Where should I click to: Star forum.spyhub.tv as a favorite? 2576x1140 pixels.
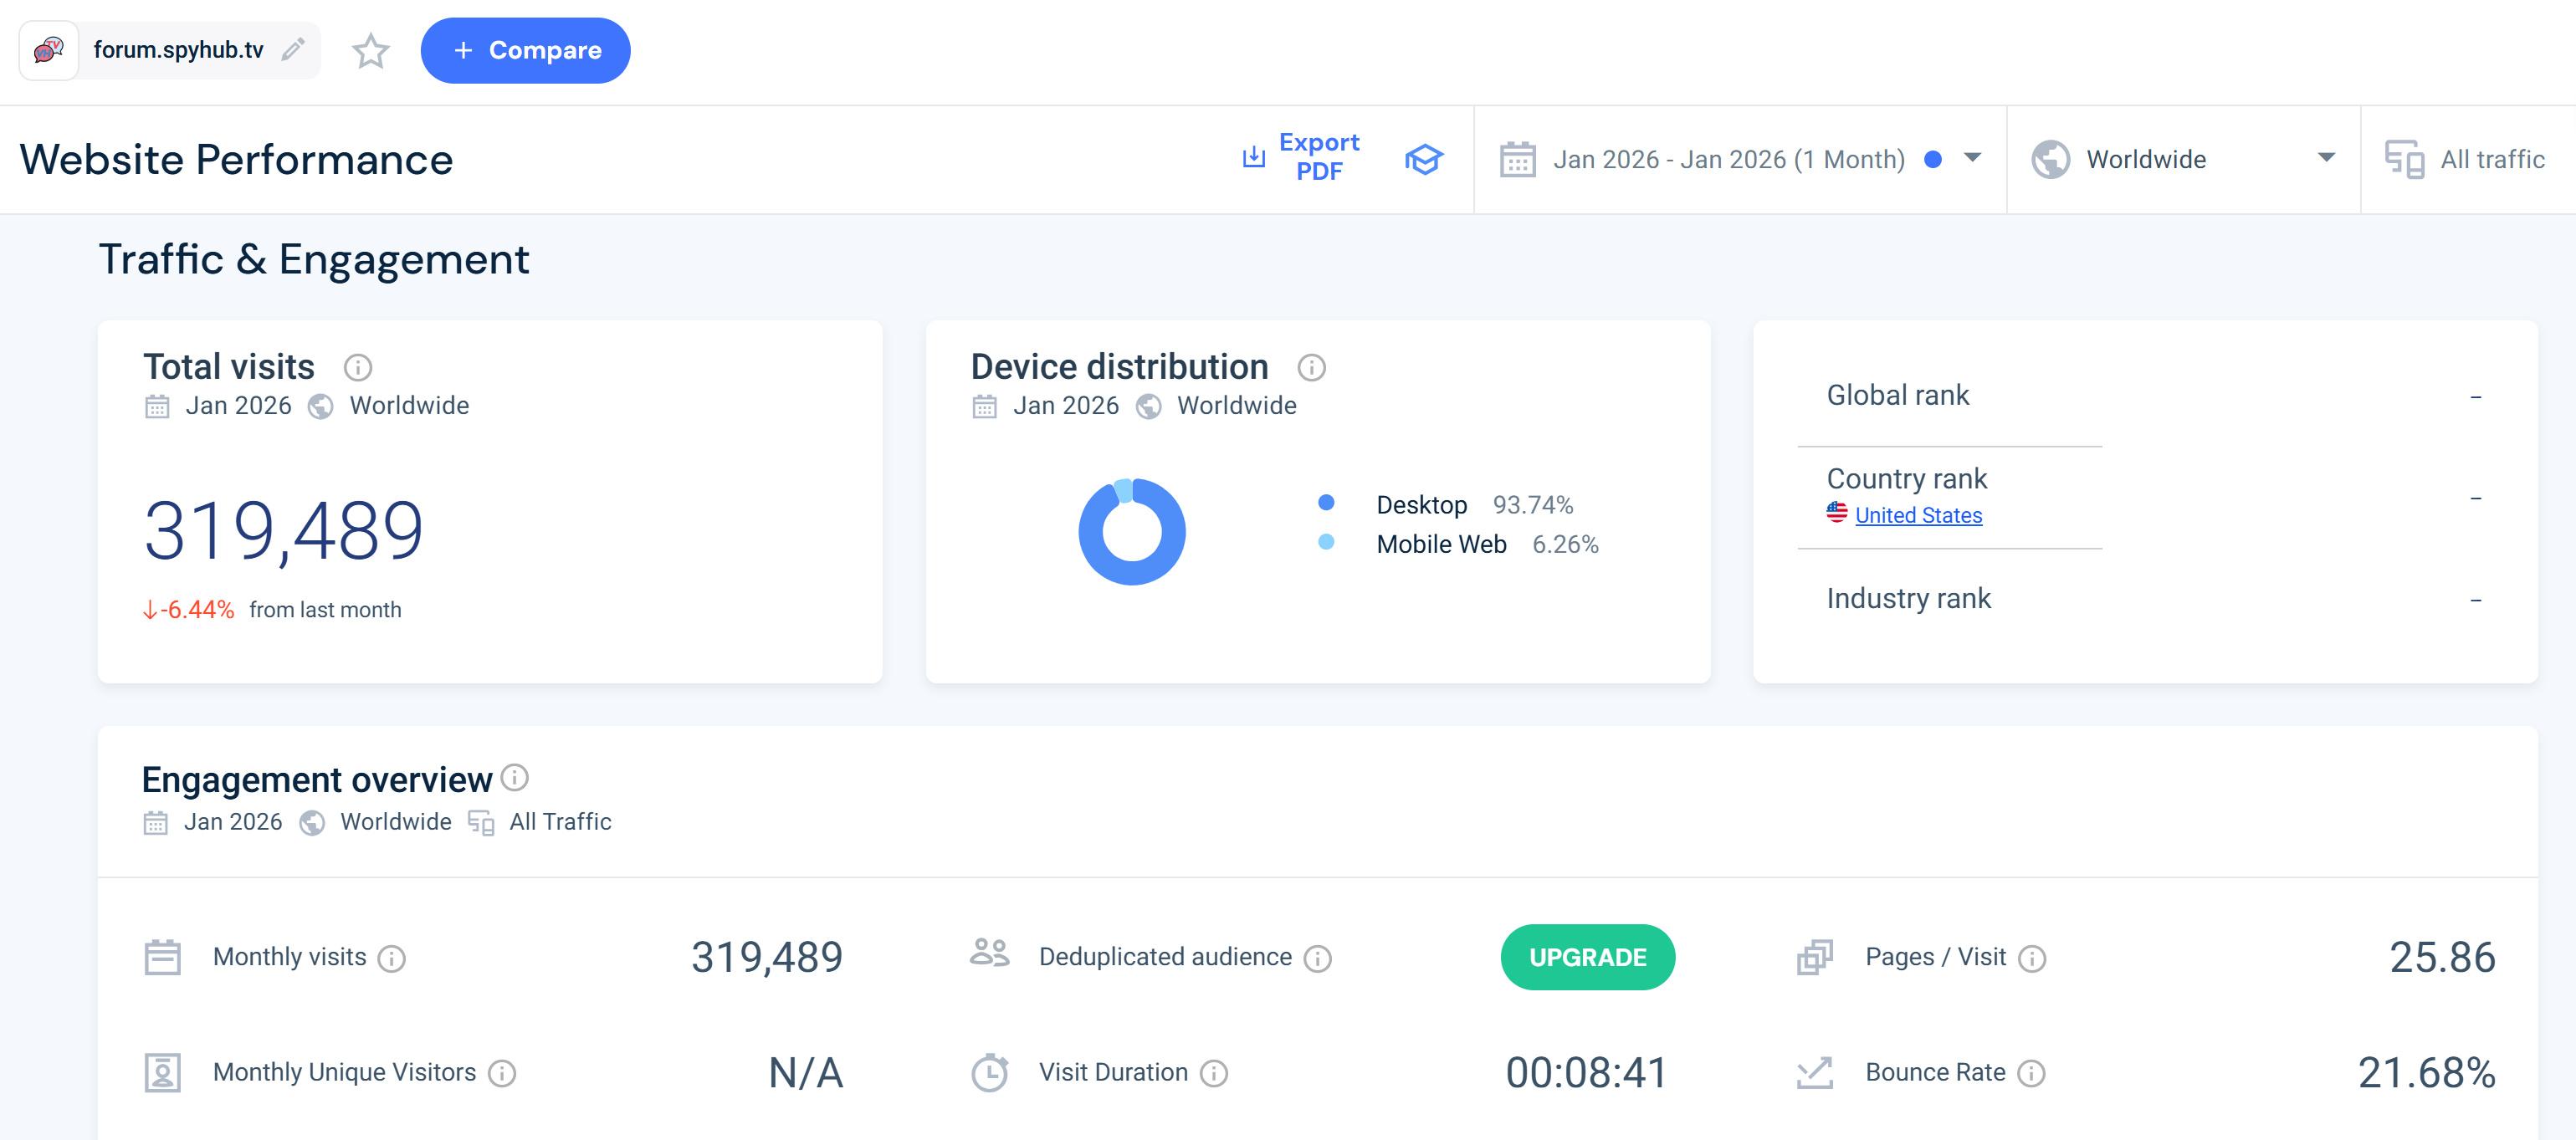[370, 51]
